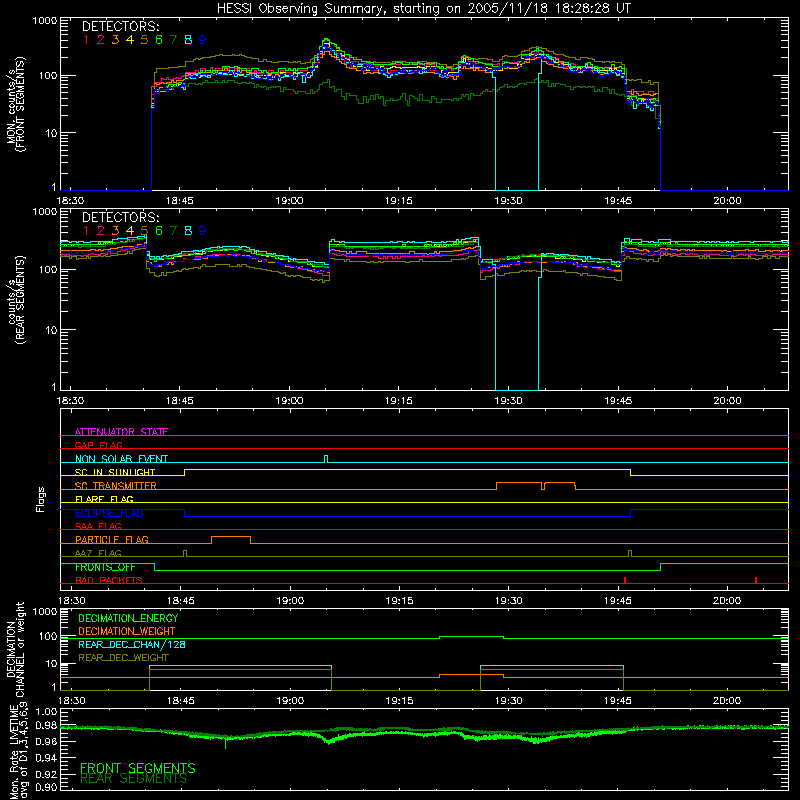Click the REAR SEGMENTS livetime legend text
800x800 pixels.
click(x=134, y=779)
